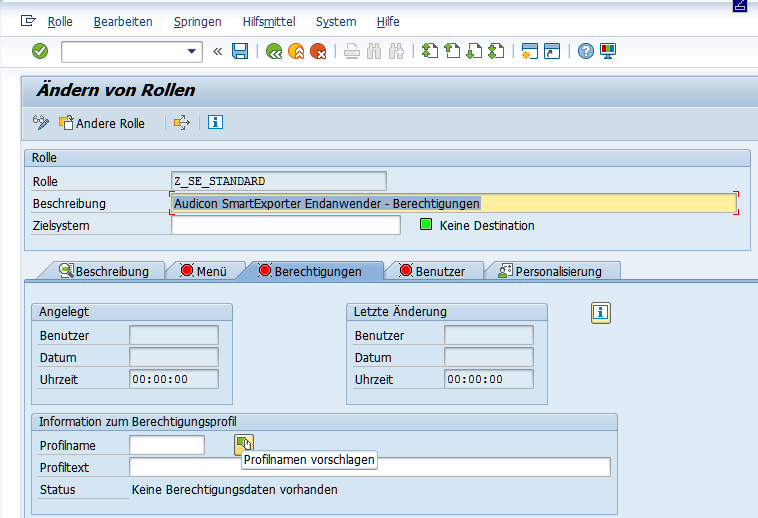Click the red Cancel icon in toolbar
The width and height of the screenshot is (758, 518).
(x=318, y=51)
